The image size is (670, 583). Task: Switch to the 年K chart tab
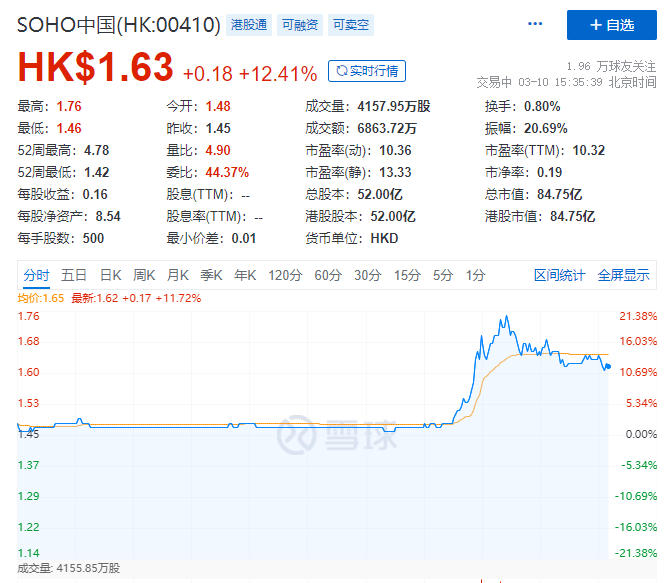pyautogui.click(x=245, y=275)
